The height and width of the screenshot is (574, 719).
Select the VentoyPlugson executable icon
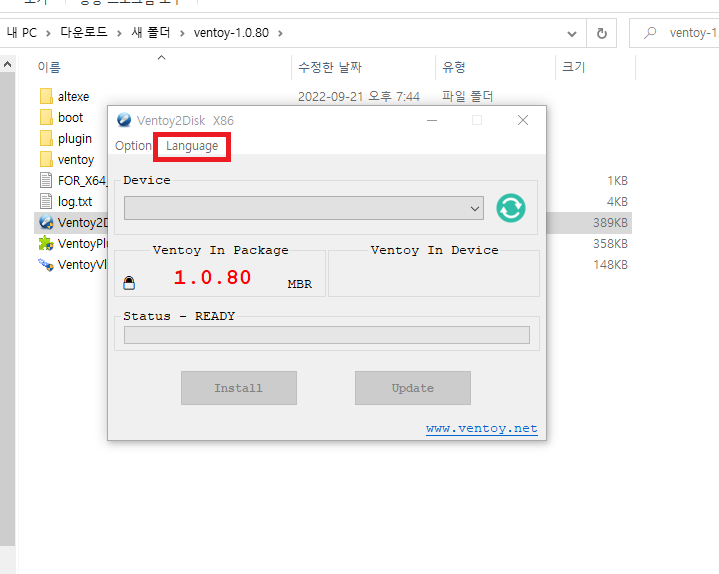coord(46,243)
